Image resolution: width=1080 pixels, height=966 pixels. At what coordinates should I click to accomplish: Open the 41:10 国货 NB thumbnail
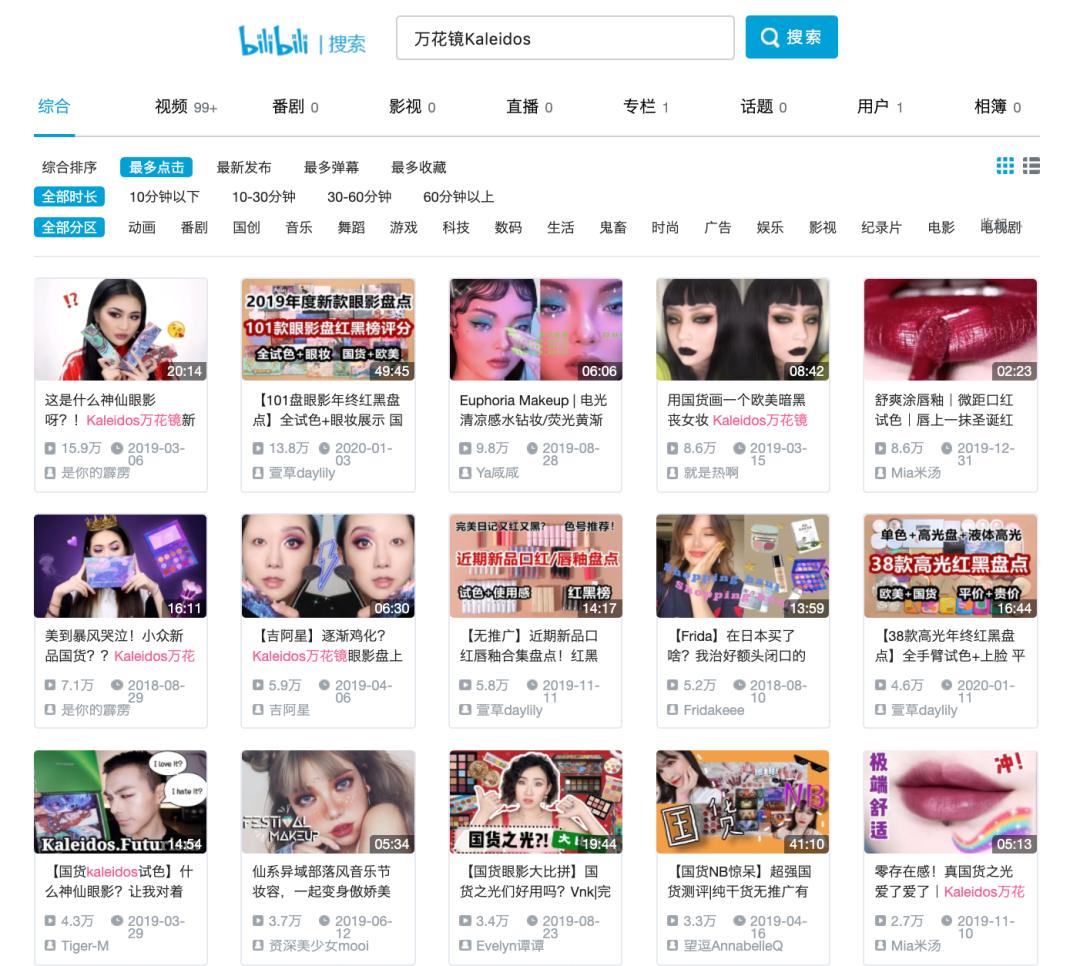[743, 802]
